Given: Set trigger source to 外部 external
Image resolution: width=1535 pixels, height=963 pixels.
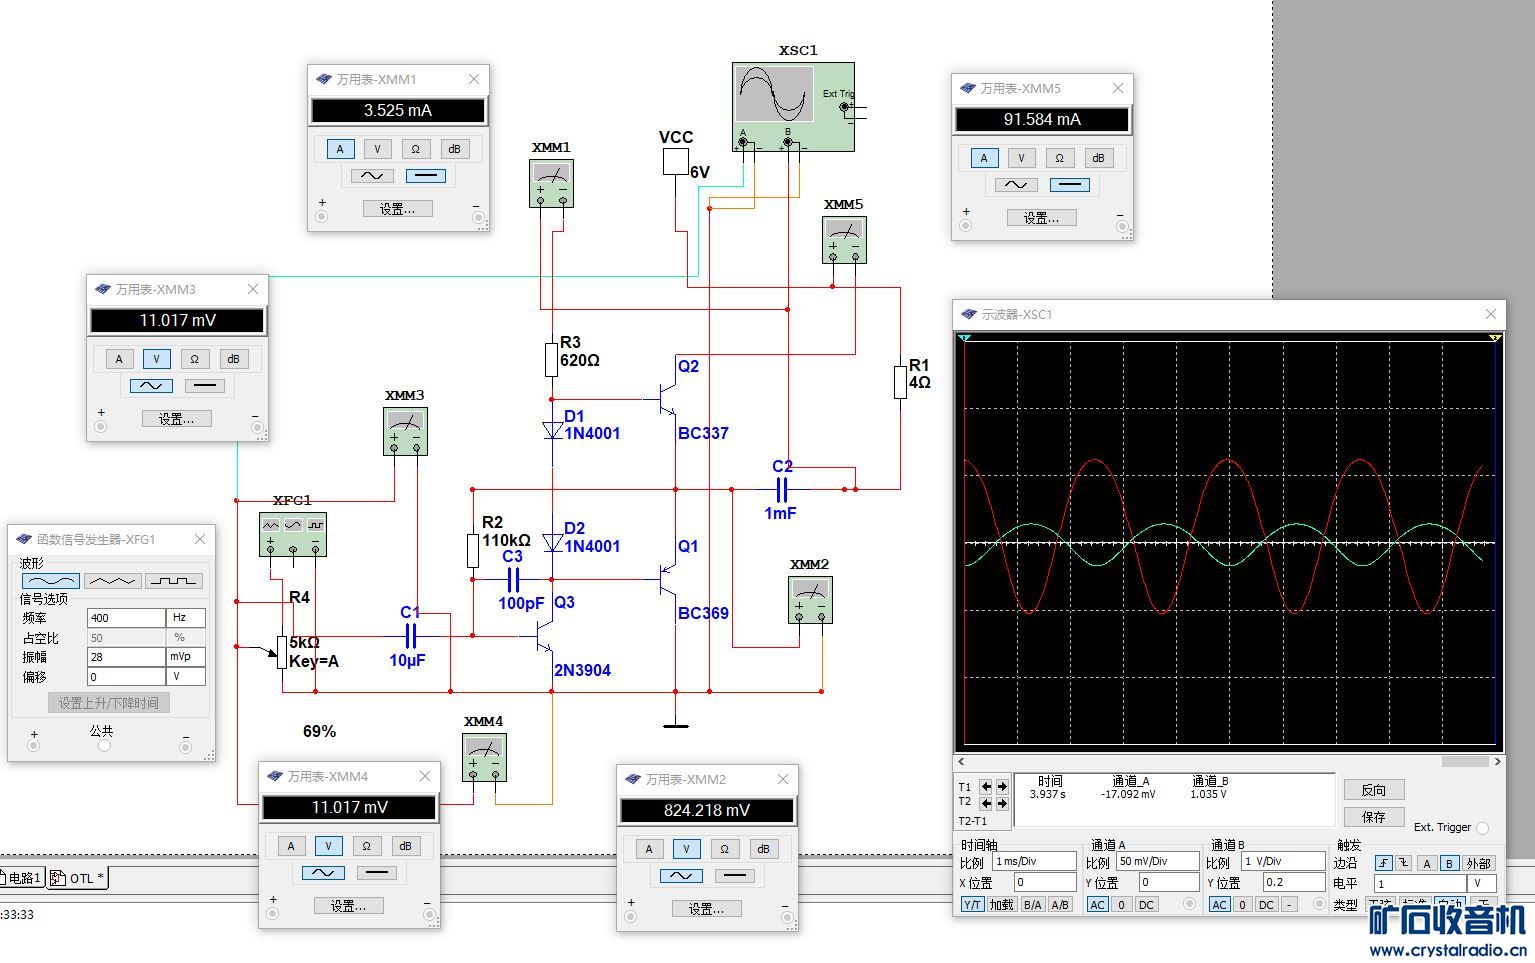Looking at the screenshot, I should click(1478, 863).
